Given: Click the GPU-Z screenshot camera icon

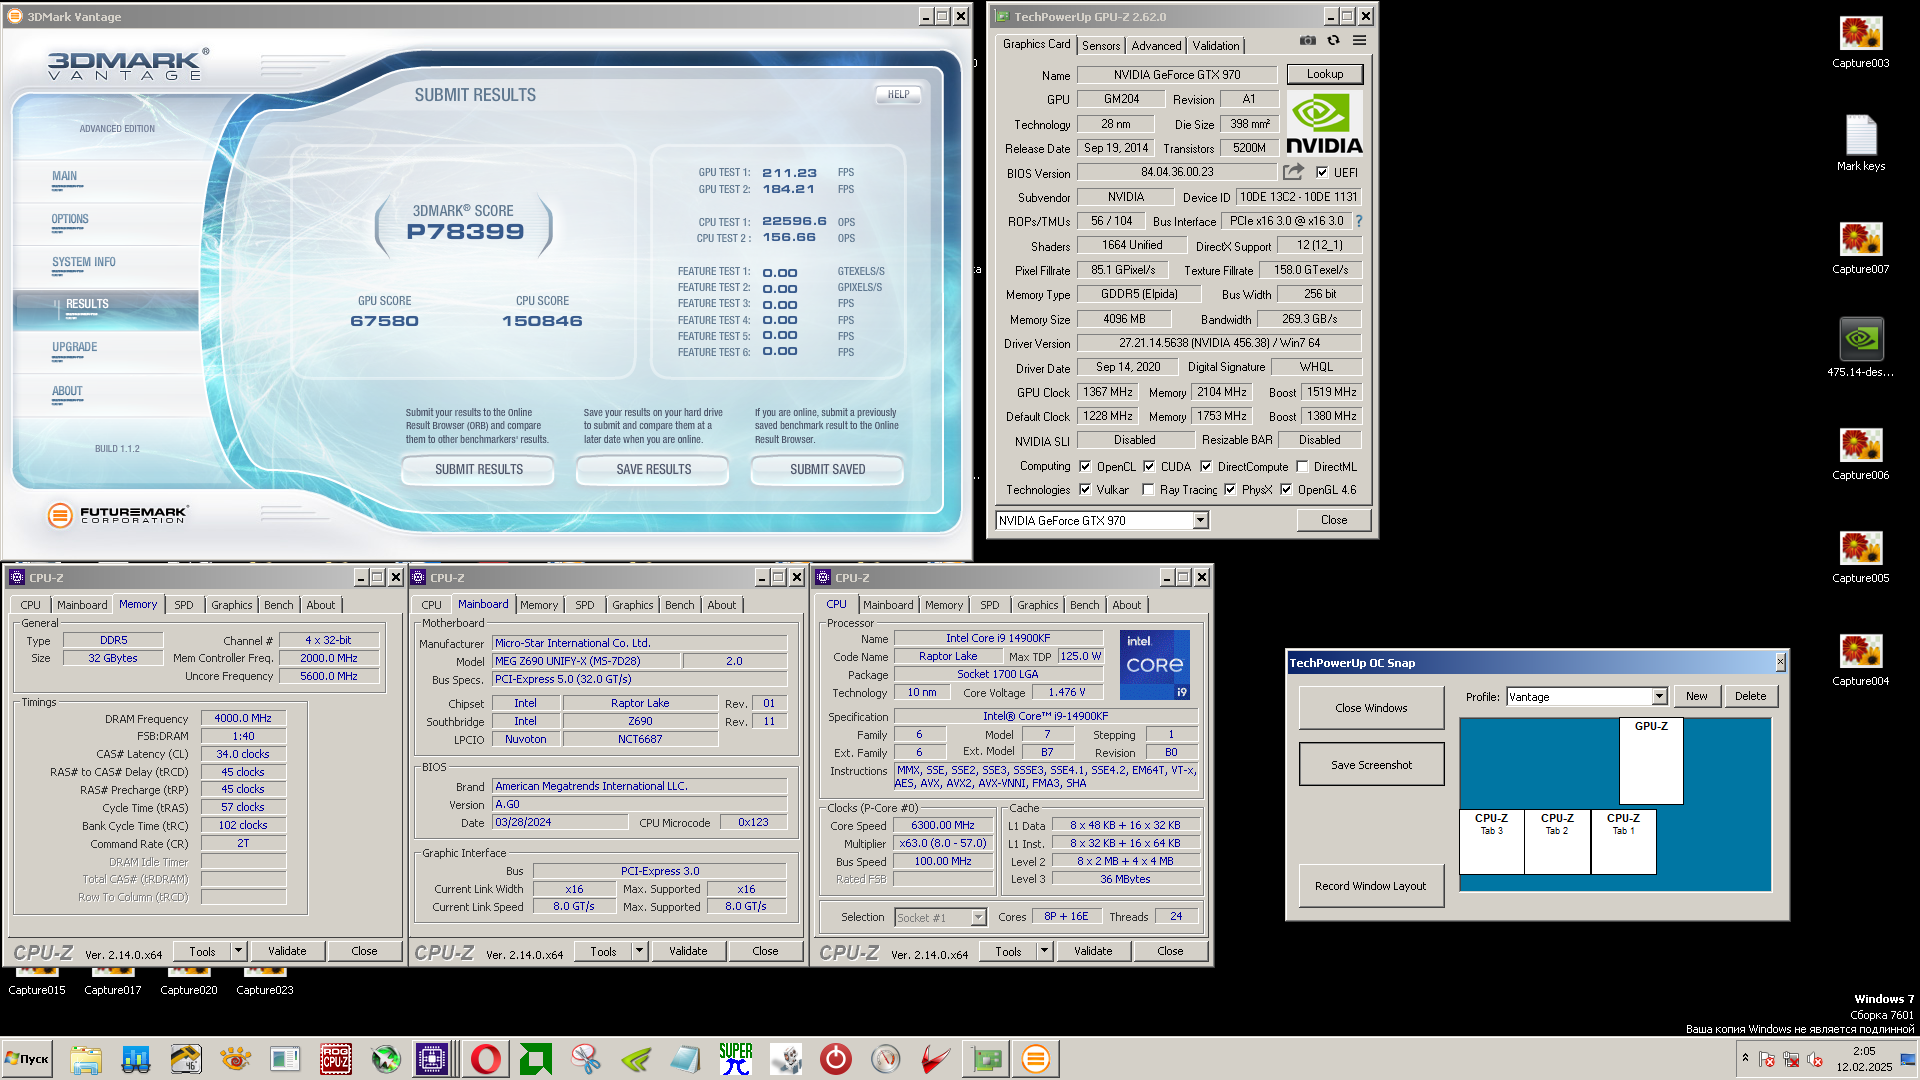Looking at the screenshot, I should click(x=1307, y=41).
